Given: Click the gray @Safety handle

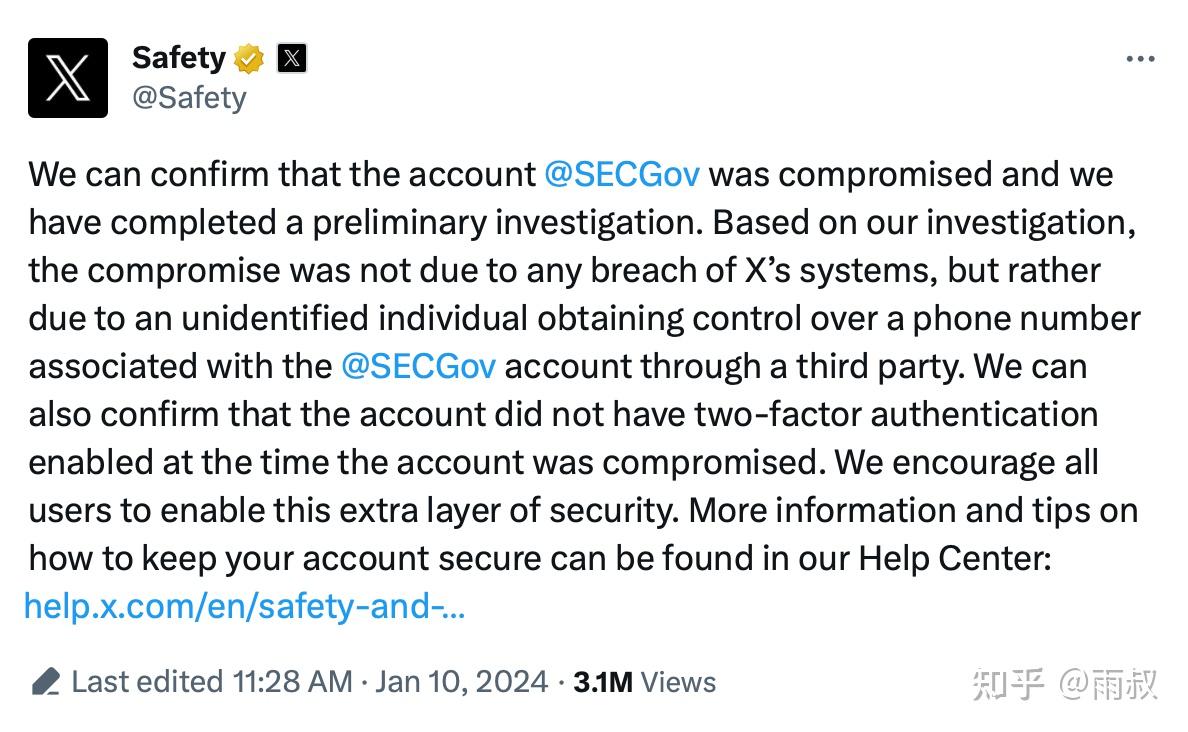Looking at the screenshot, I should 189,99.
